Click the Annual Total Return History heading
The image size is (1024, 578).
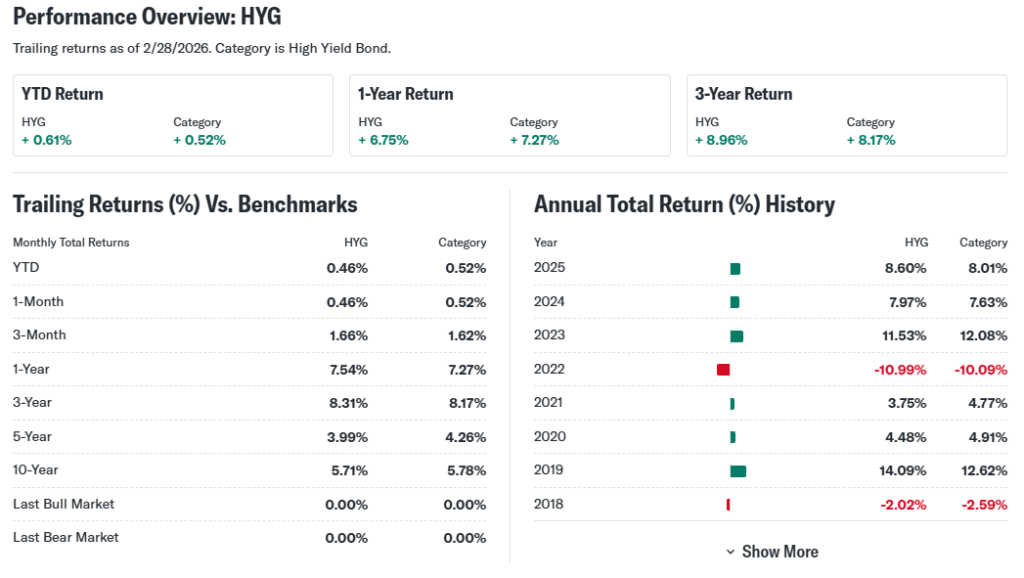tap(684, 204)
